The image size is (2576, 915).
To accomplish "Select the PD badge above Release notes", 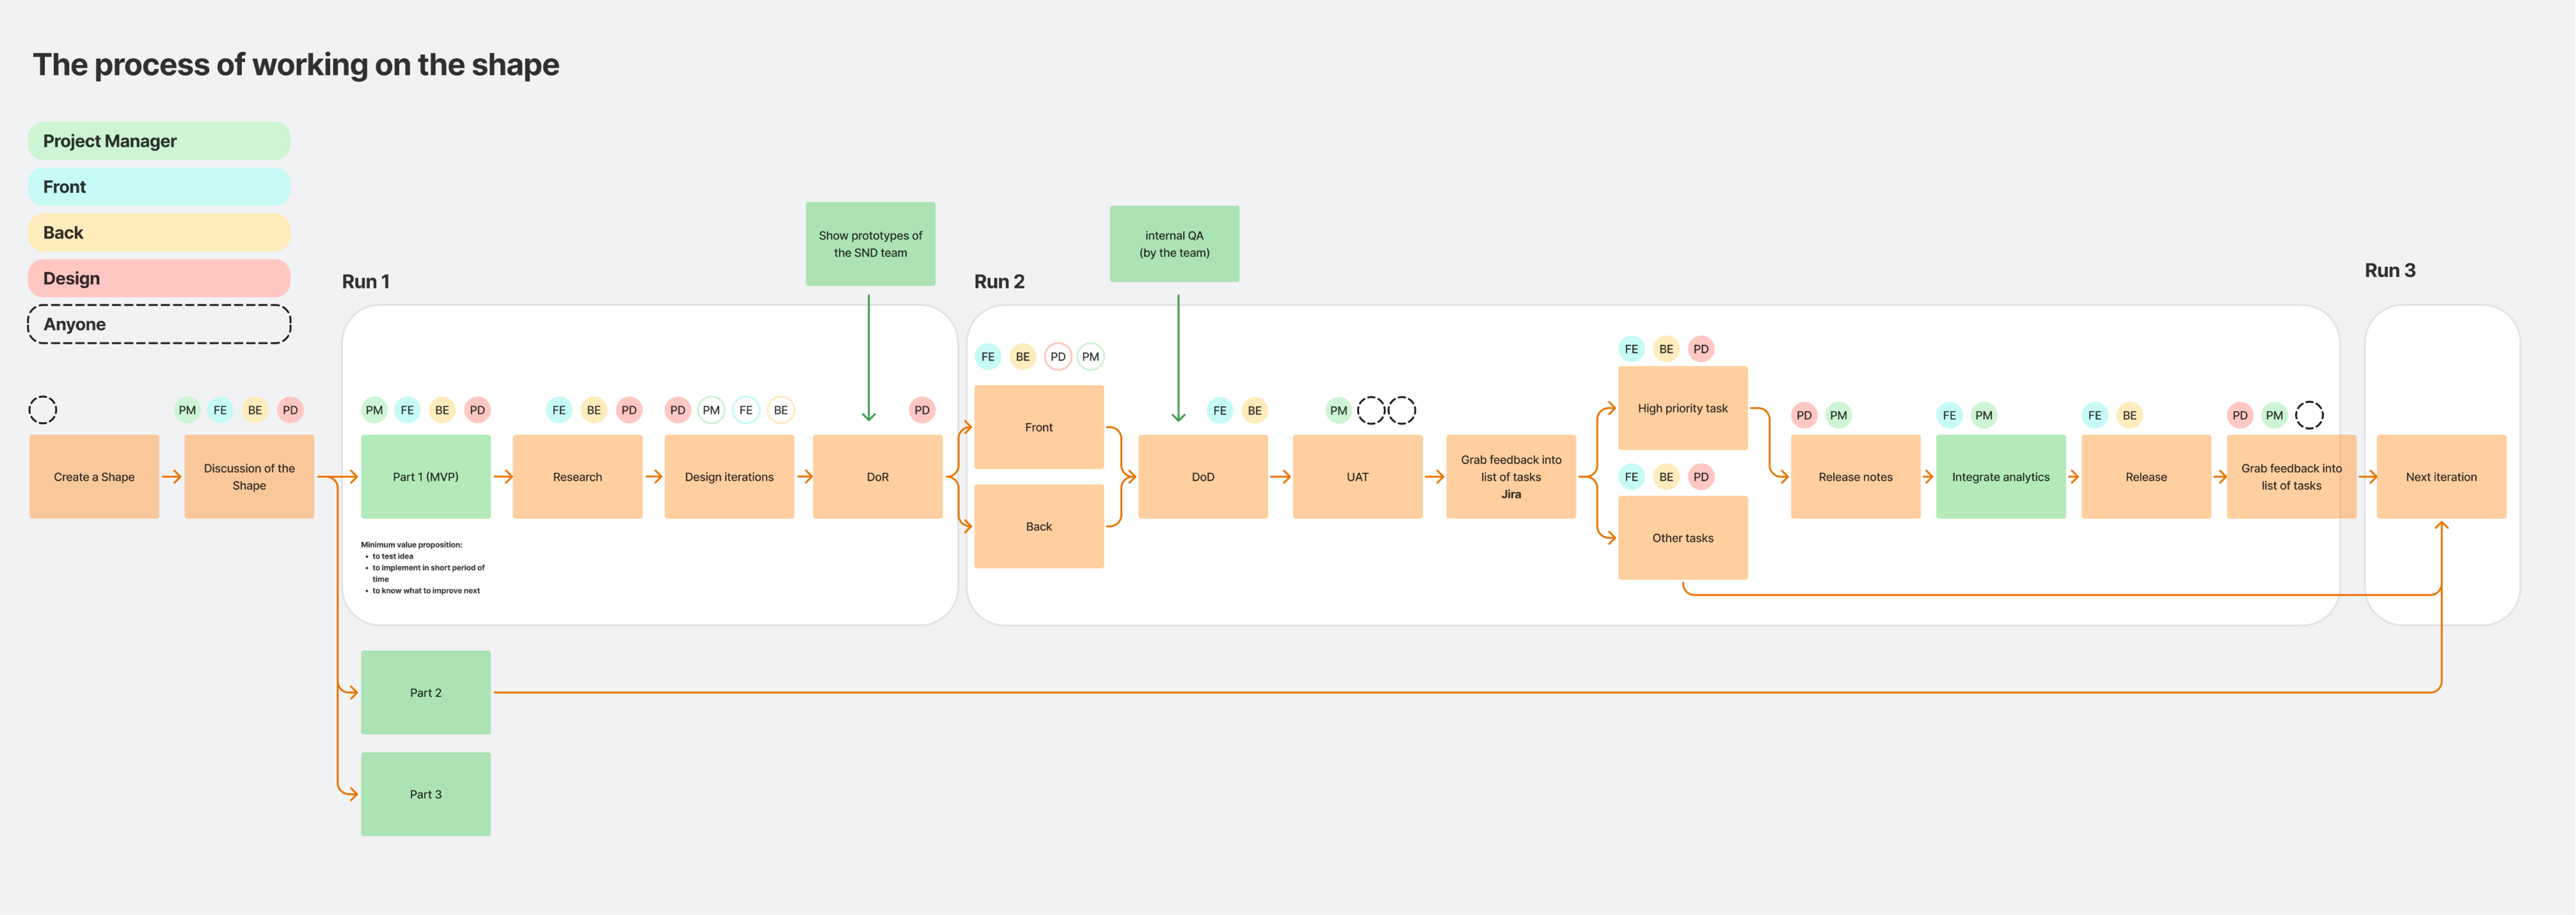I will coord(1804,415).
